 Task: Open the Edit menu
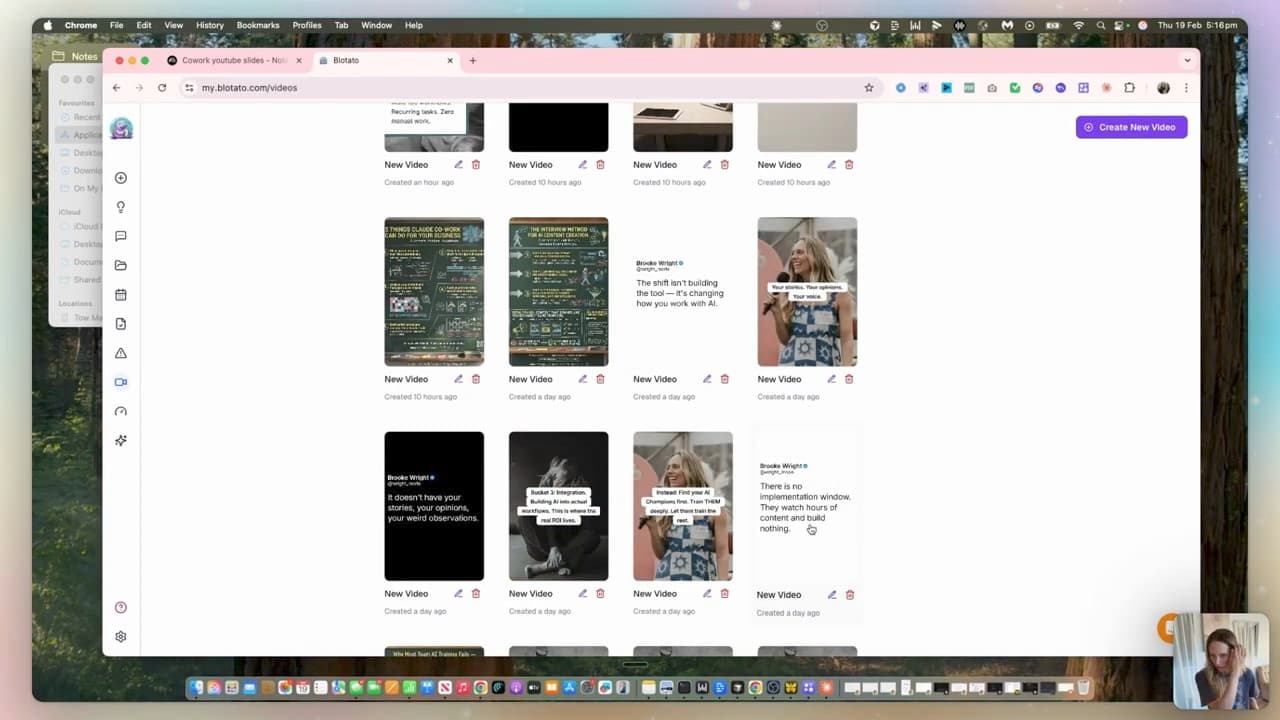144,25
